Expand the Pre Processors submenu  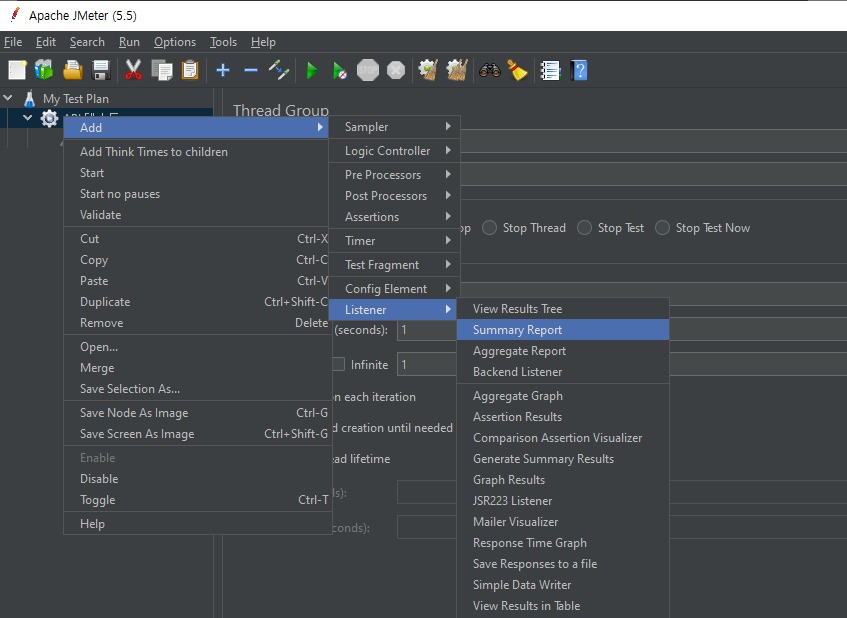[395, 174]
